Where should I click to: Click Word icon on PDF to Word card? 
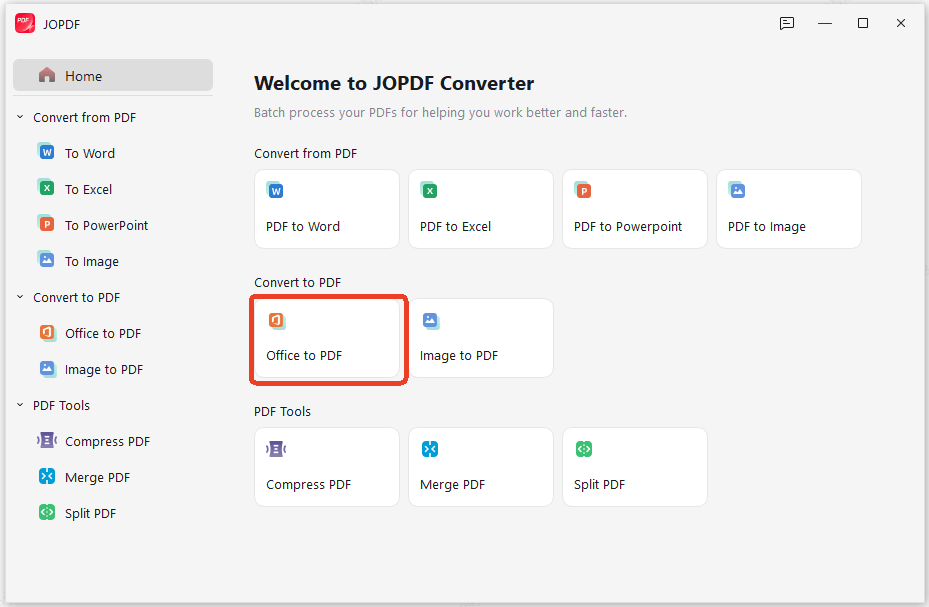point(276,190)
